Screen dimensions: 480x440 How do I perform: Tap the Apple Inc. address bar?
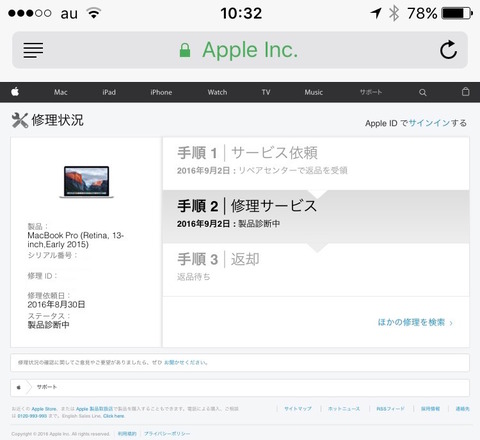[x=240, y=50]
